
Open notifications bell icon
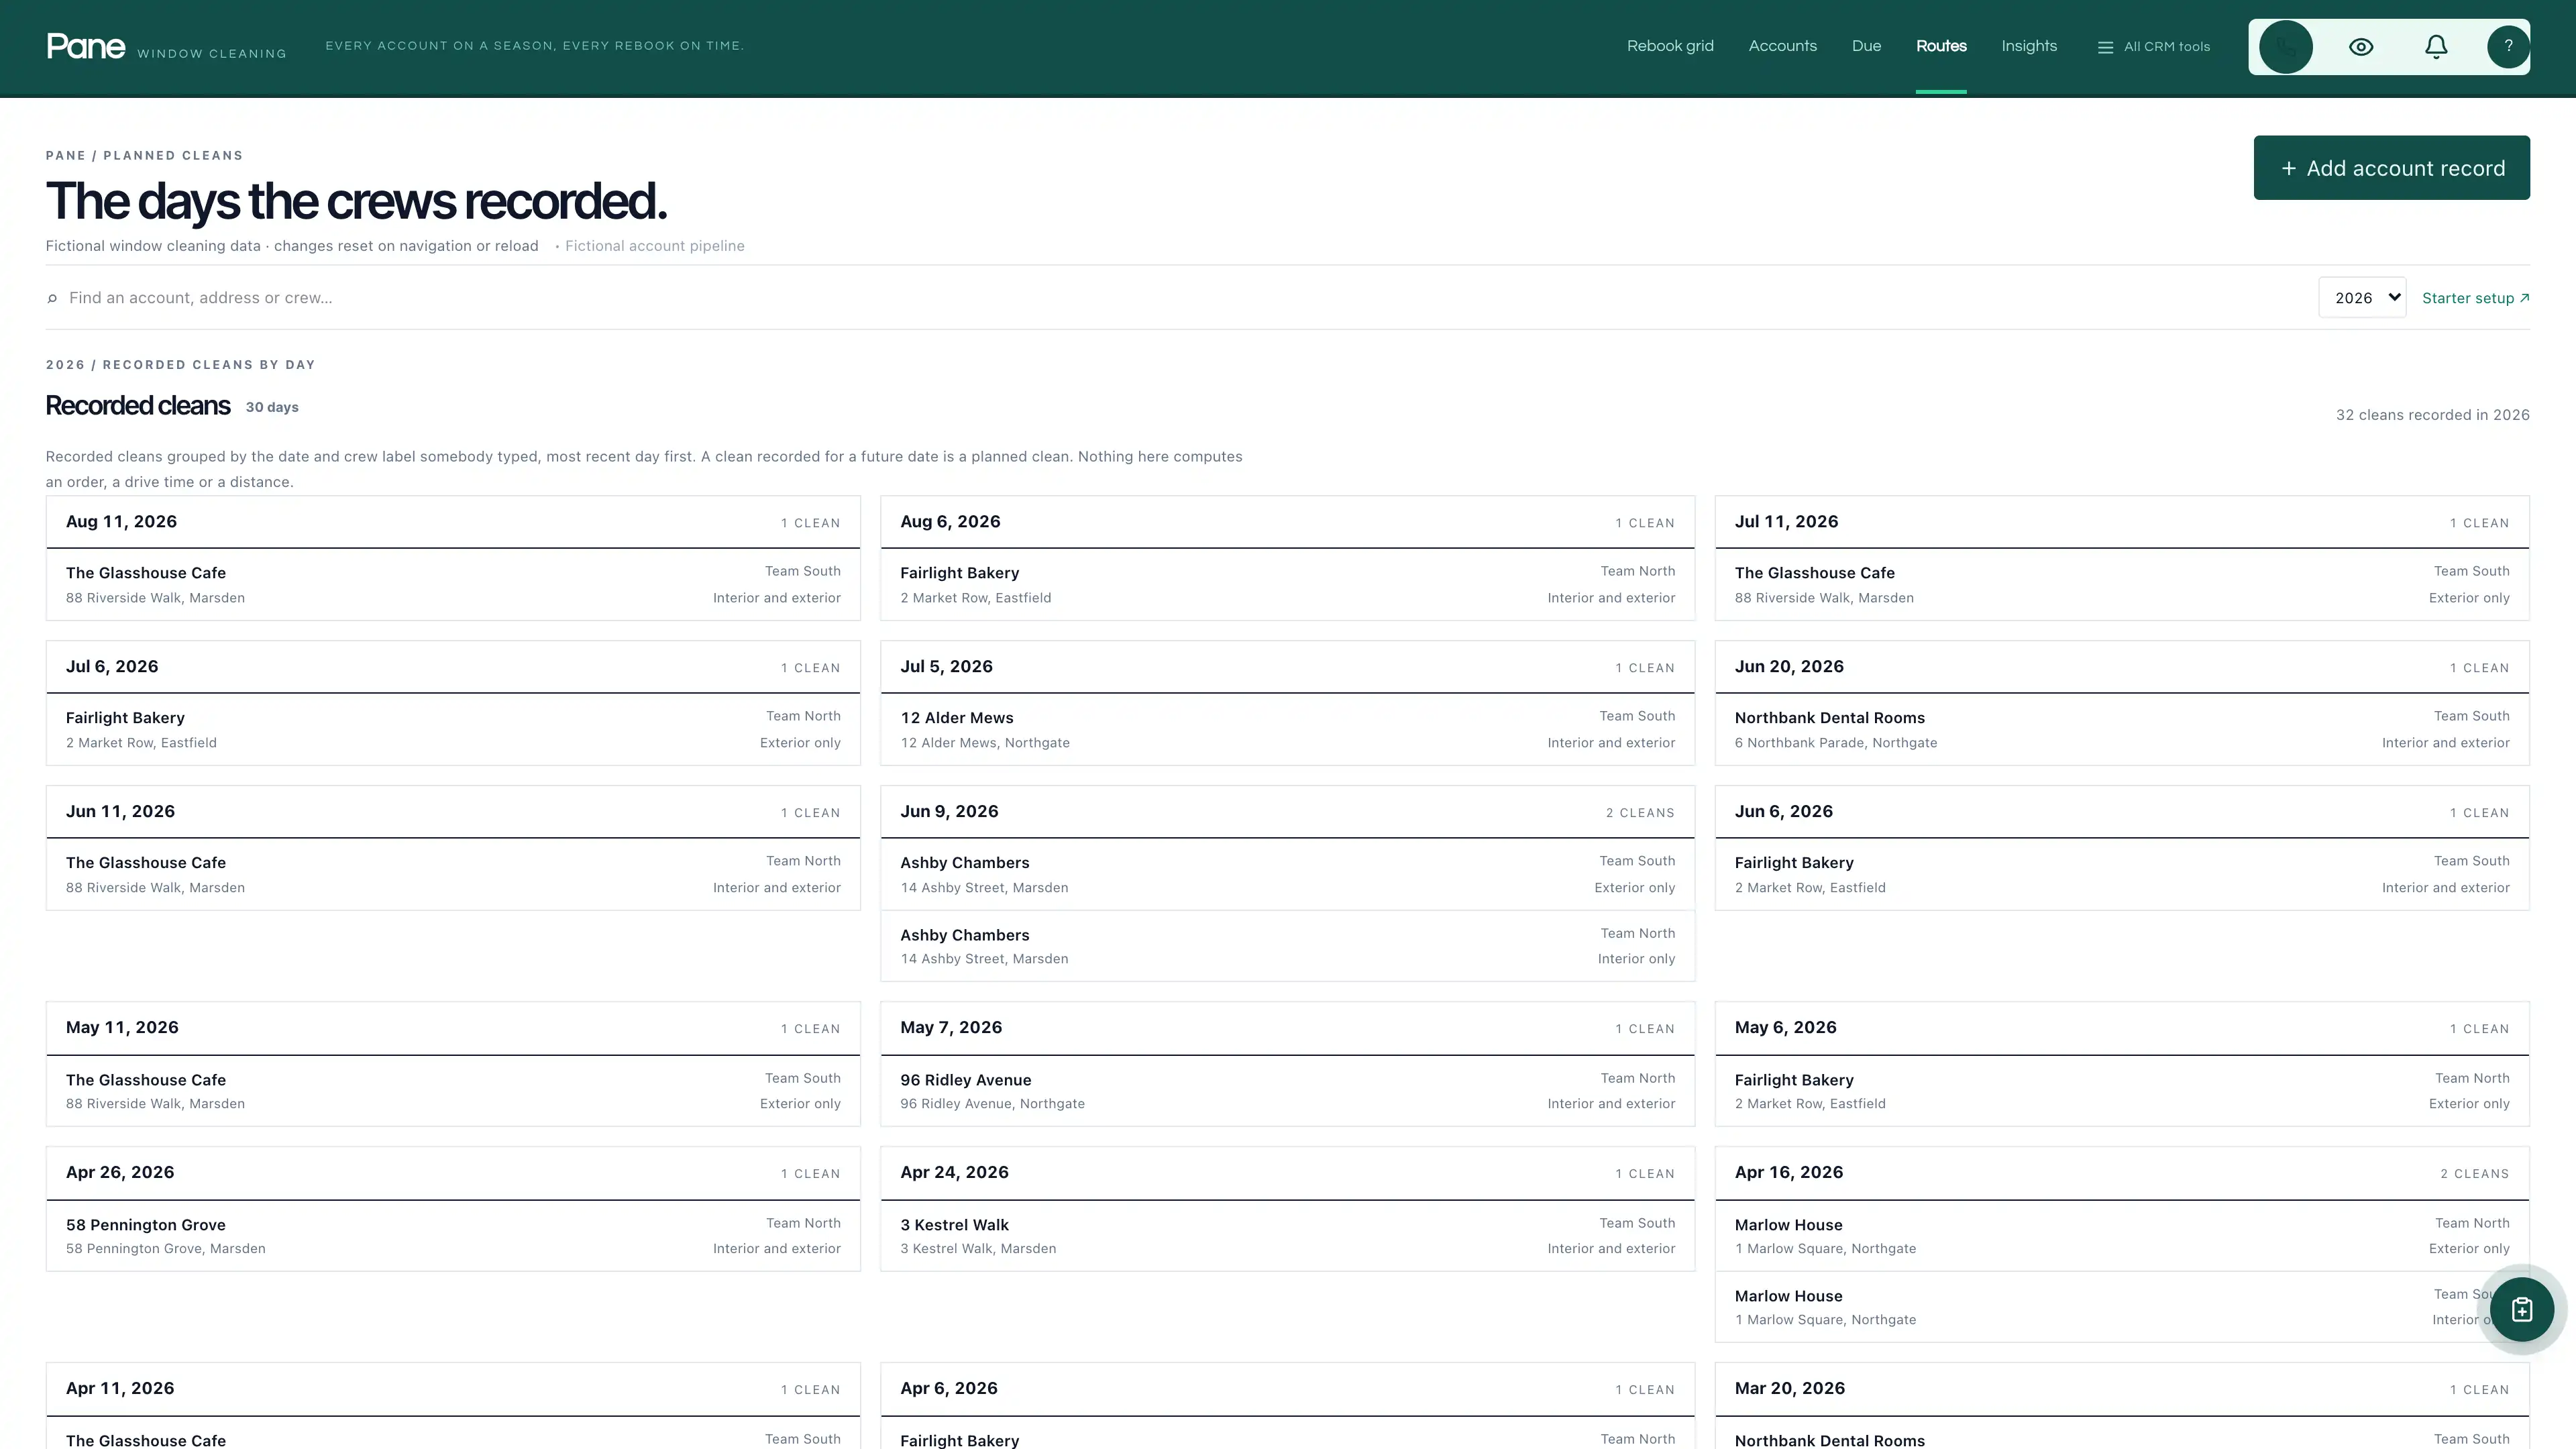click(2436, 47)
